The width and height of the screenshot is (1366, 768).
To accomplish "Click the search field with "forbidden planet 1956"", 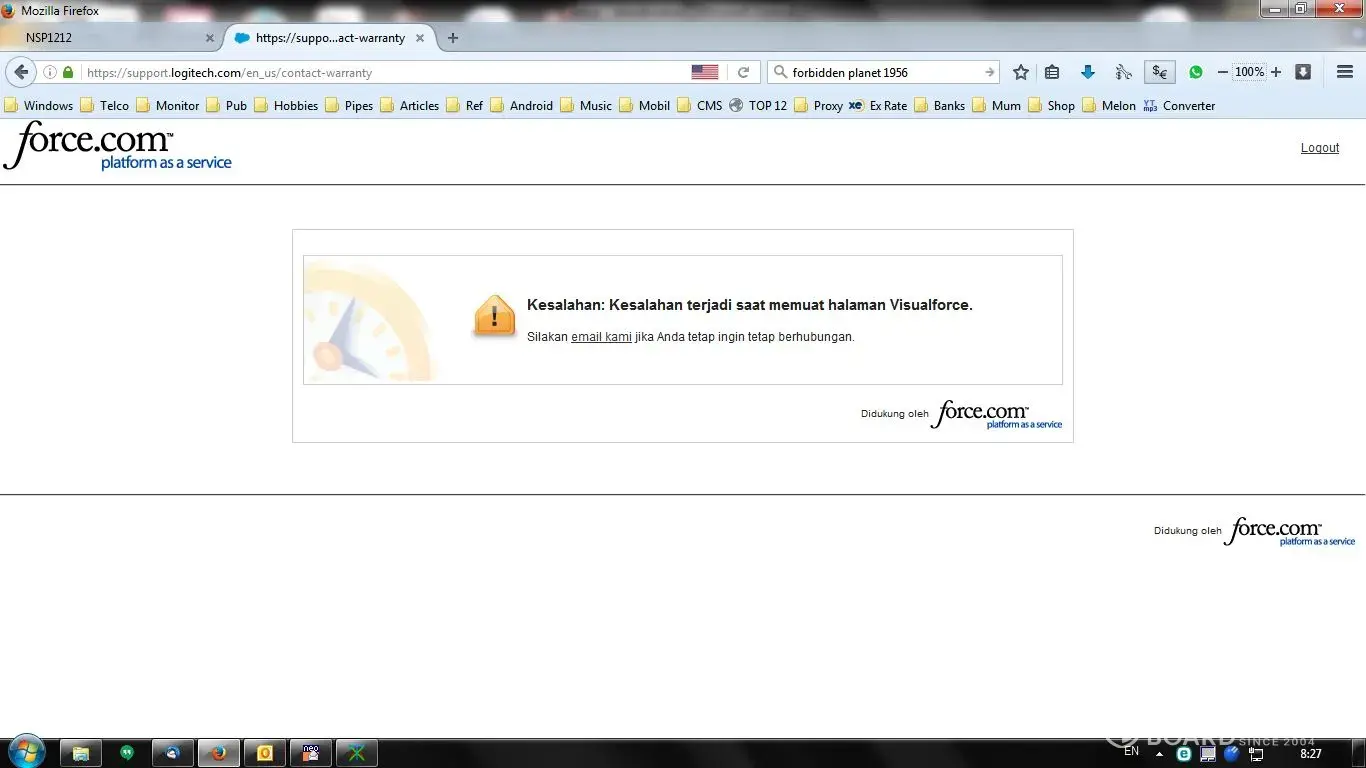I will pyautogui.click(x=880, y=72).
